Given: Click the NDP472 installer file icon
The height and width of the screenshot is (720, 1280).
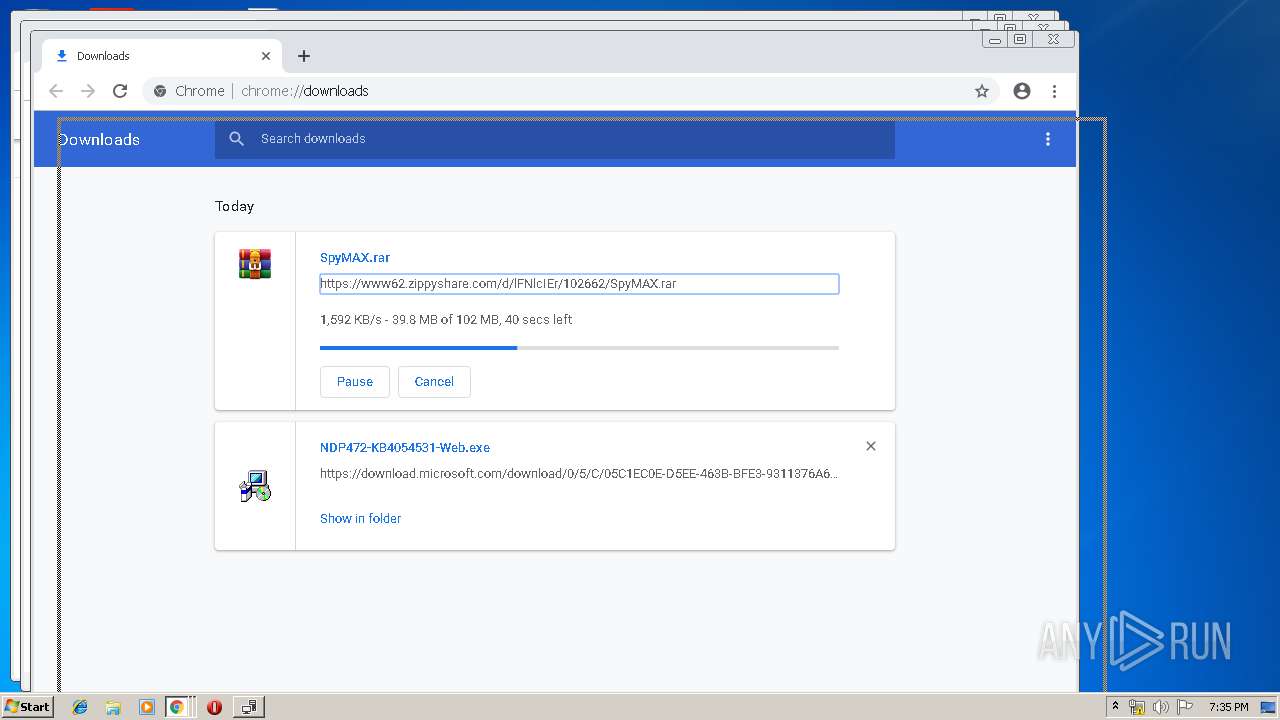Looking at the screenshot, I should (255, 486).
